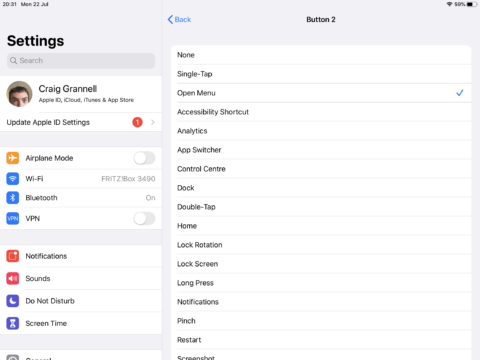Viewport: 480px width, 360px height.
Task: Toggle the VPN switch
Action: click(144, 218)
